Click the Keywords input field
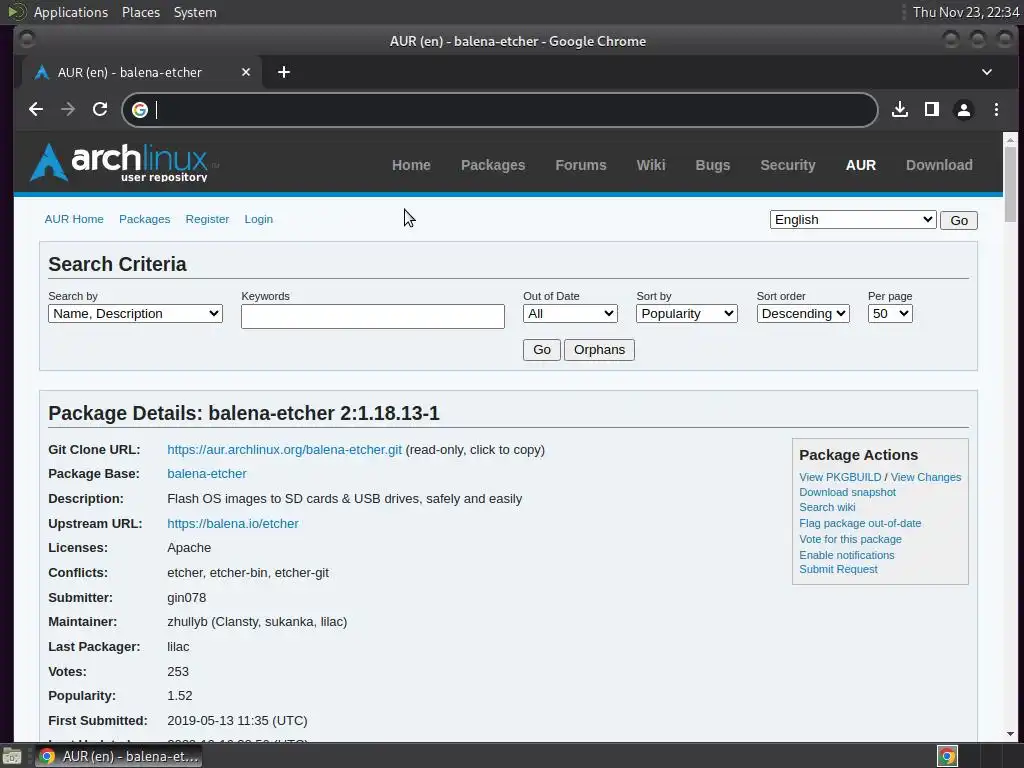 [x=372, y=316]
